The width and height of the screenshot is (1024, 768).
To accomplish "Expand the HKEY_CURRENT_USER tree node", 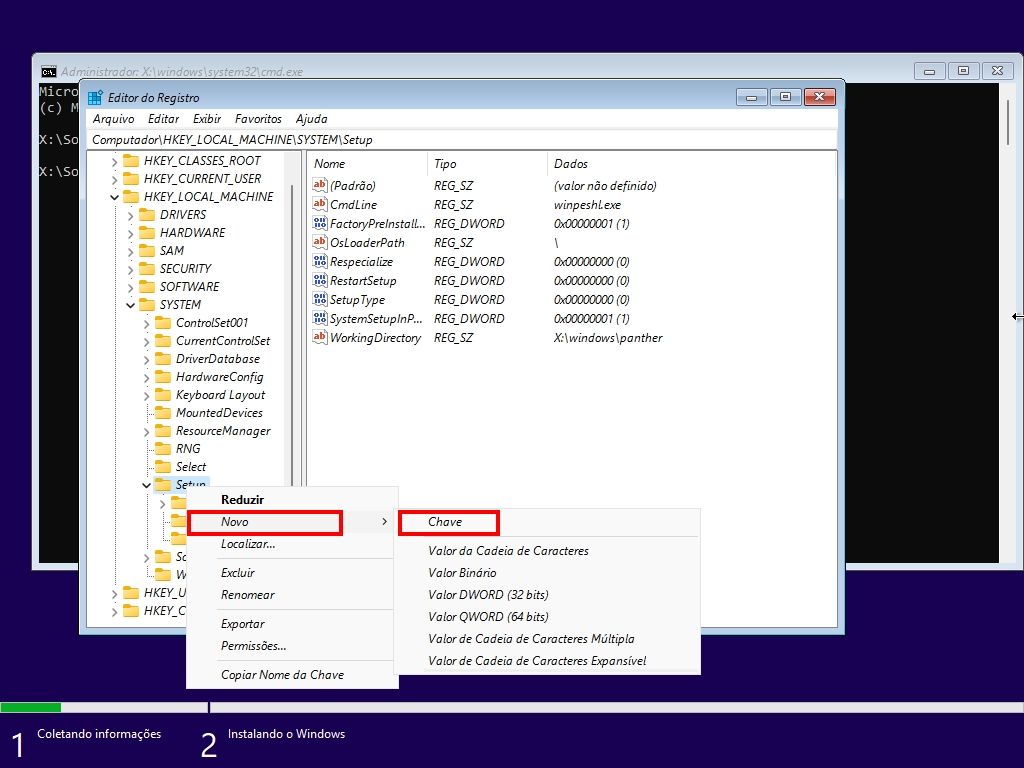I will coord(114,179).
